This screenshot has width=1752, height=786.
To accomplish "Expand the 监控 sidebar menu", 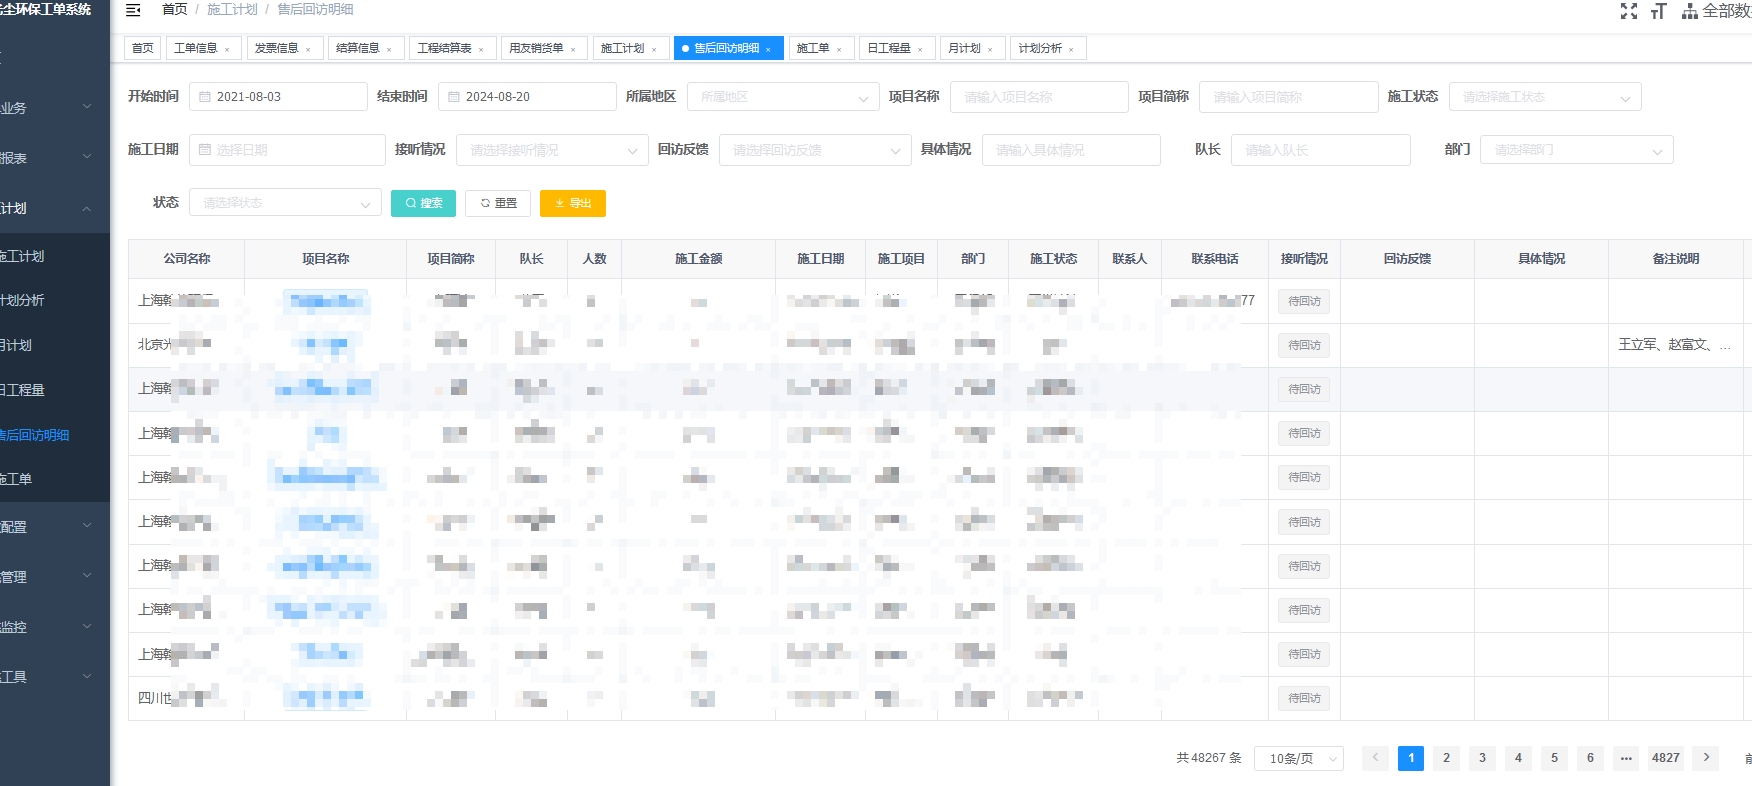I will pyautogui.click(x=55, y=627).
